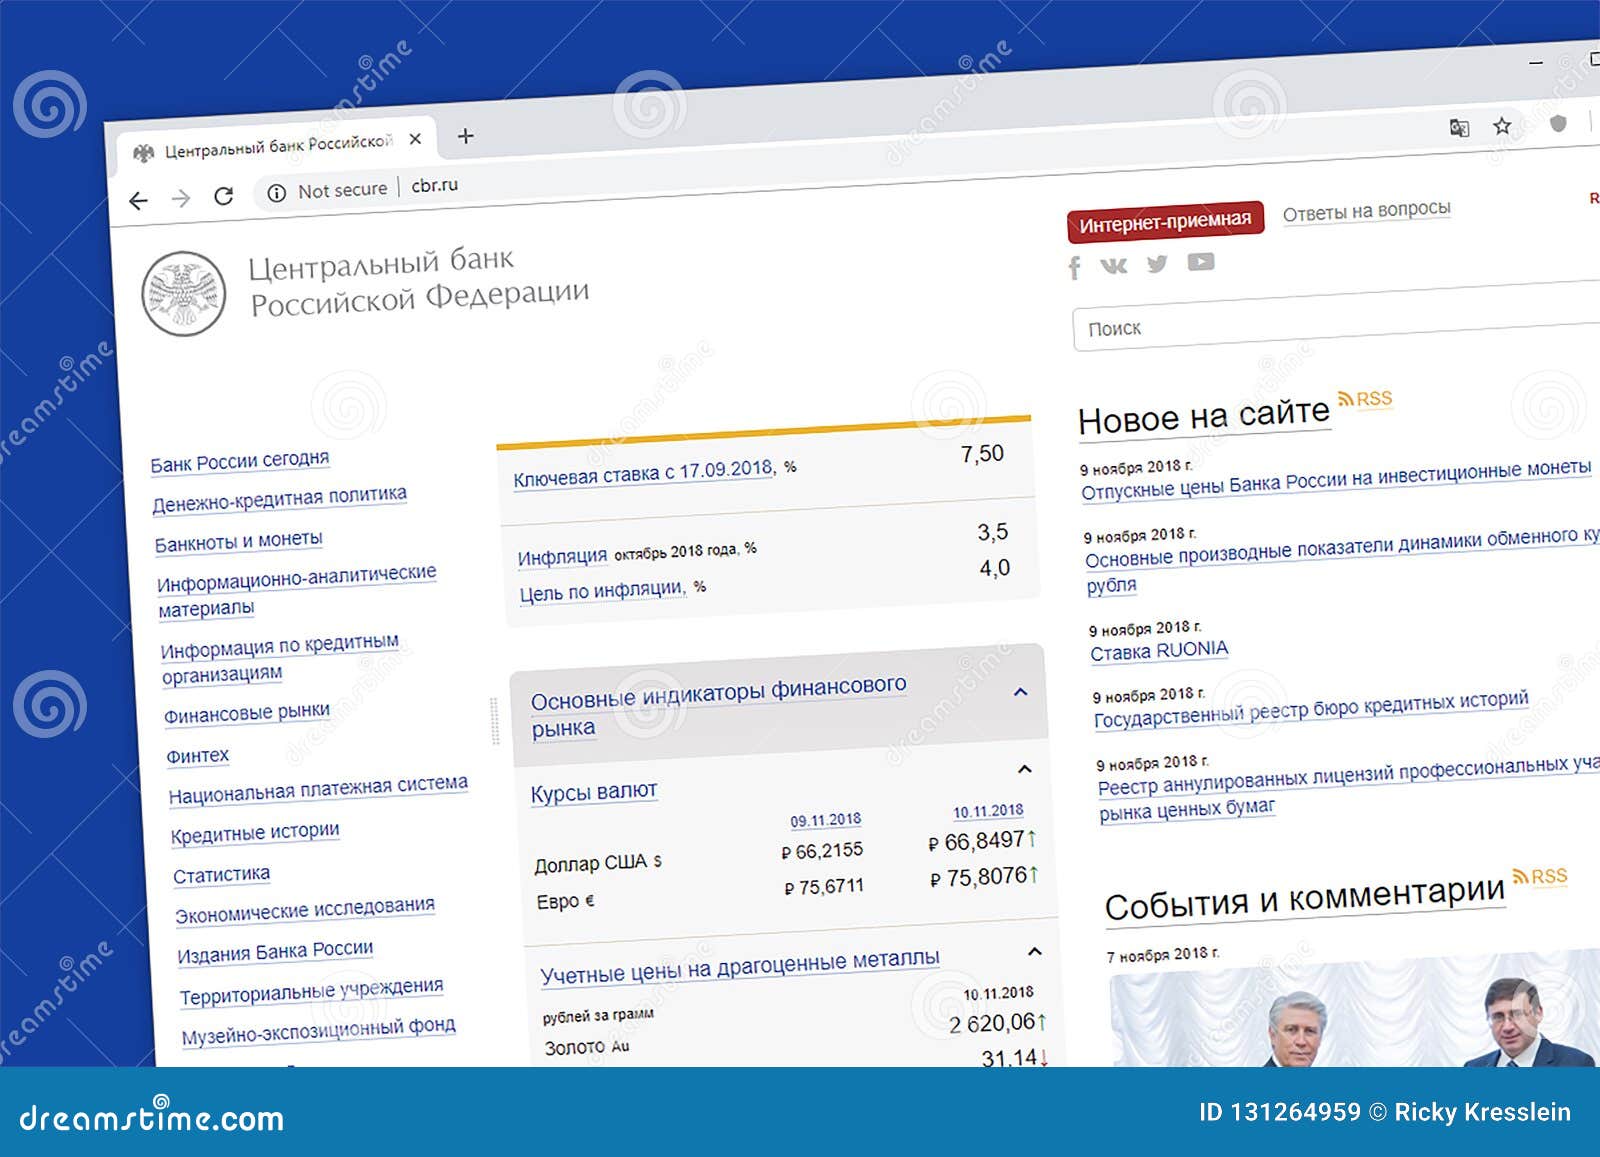This screenshot has width=1600, height=1157.
Task: Go back with the browser back arrow
Action: coord(139,201)
